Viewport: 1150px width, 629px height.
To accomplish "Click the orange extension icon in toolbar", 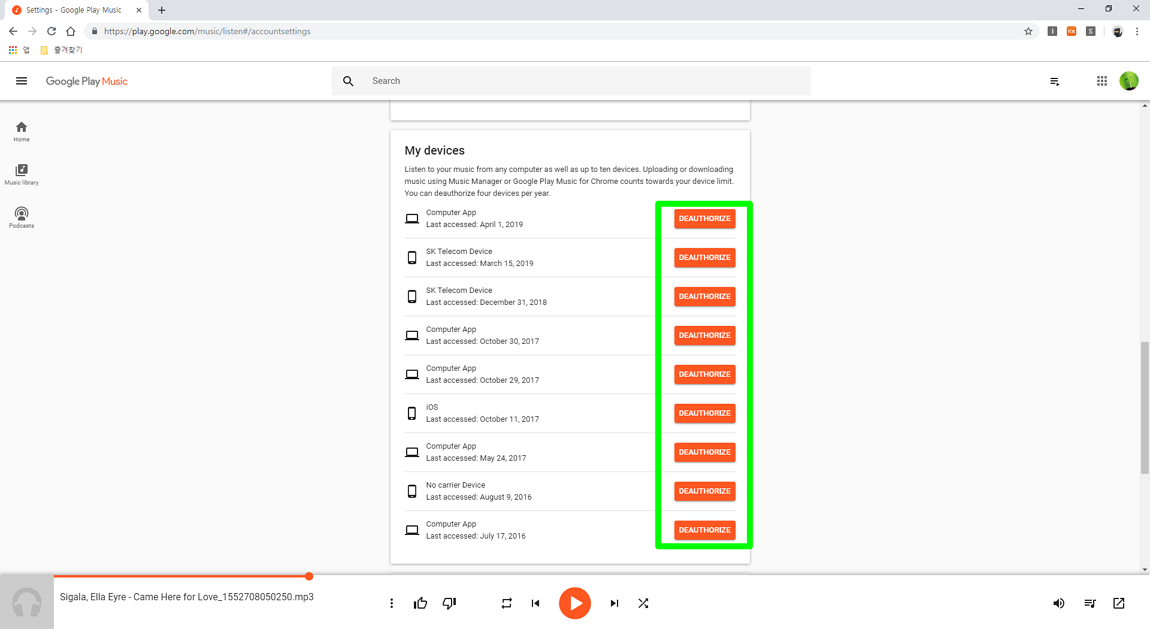I will tap(1072, 31).
